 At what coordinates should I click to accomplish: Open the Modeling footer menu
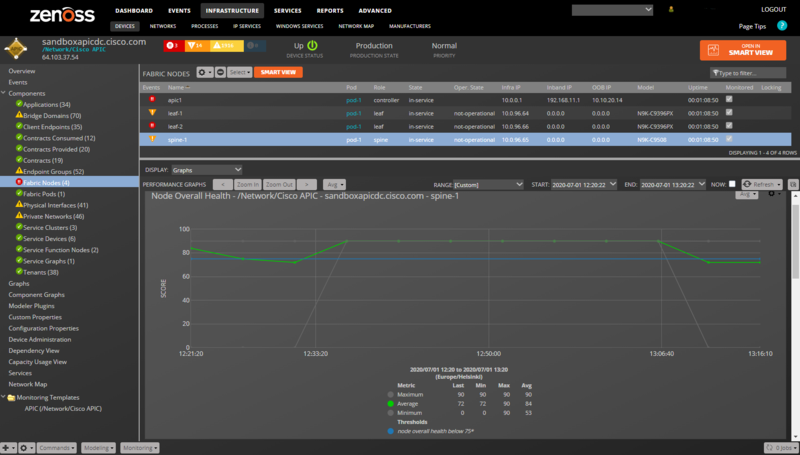[98, 448]
